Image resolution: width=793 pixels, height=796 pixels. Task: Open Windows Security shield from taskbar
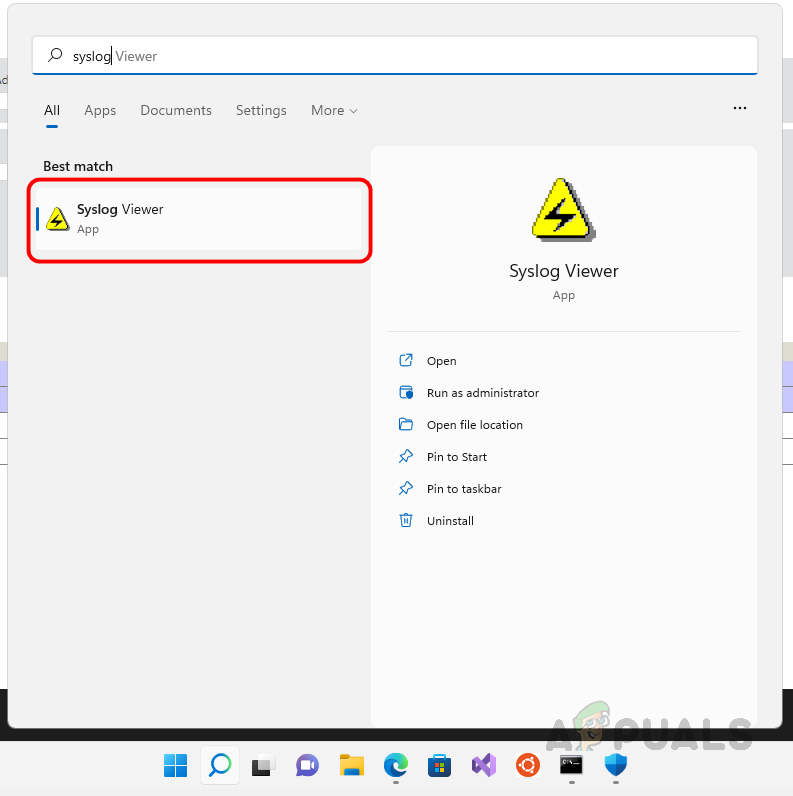tap(616, 765)
